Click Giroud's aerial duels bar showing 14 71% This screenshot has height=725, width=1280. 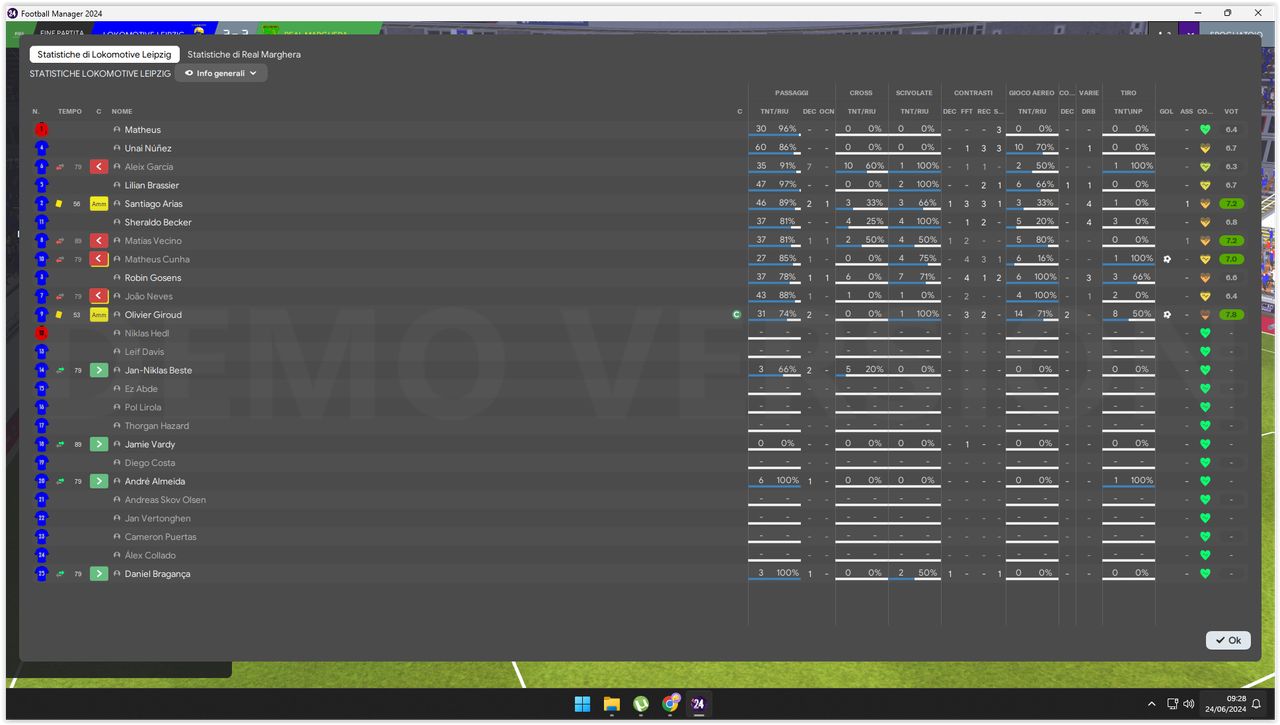click(x=1031, y=315)
